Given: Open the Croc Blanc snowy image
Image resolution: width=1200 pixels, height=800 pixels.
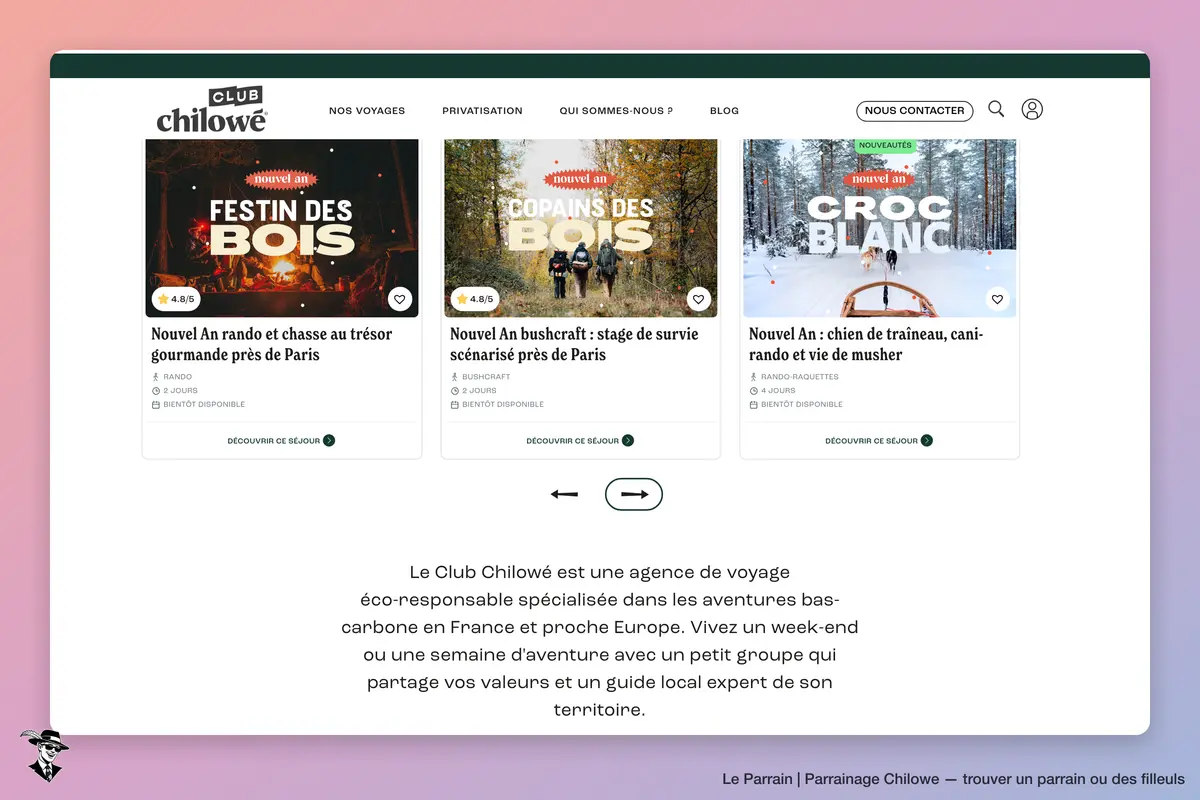Looking at the screenshot, I should [880, 228].
